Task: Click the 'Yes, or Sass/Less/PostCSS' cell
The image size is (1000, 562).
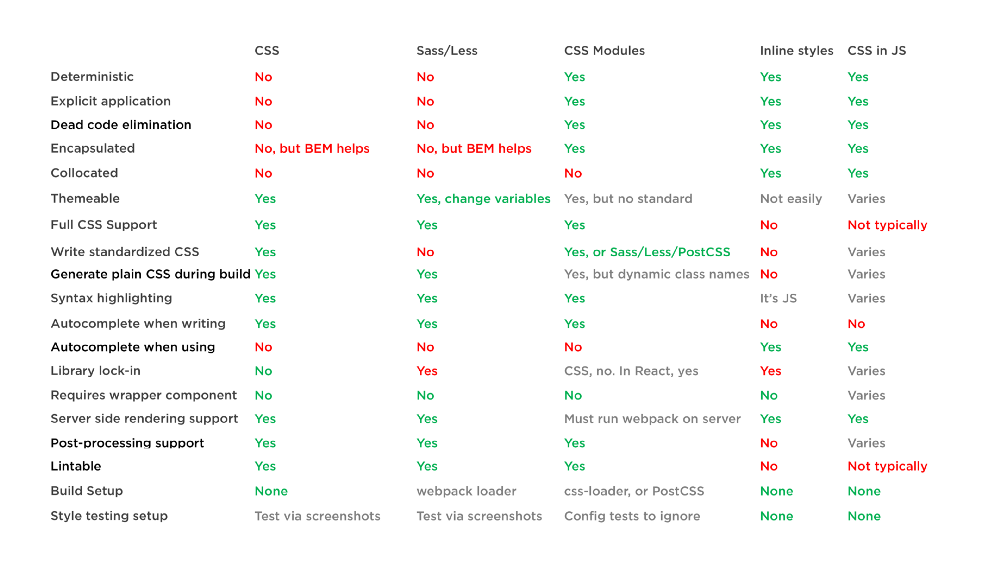Action: point(647,252)
